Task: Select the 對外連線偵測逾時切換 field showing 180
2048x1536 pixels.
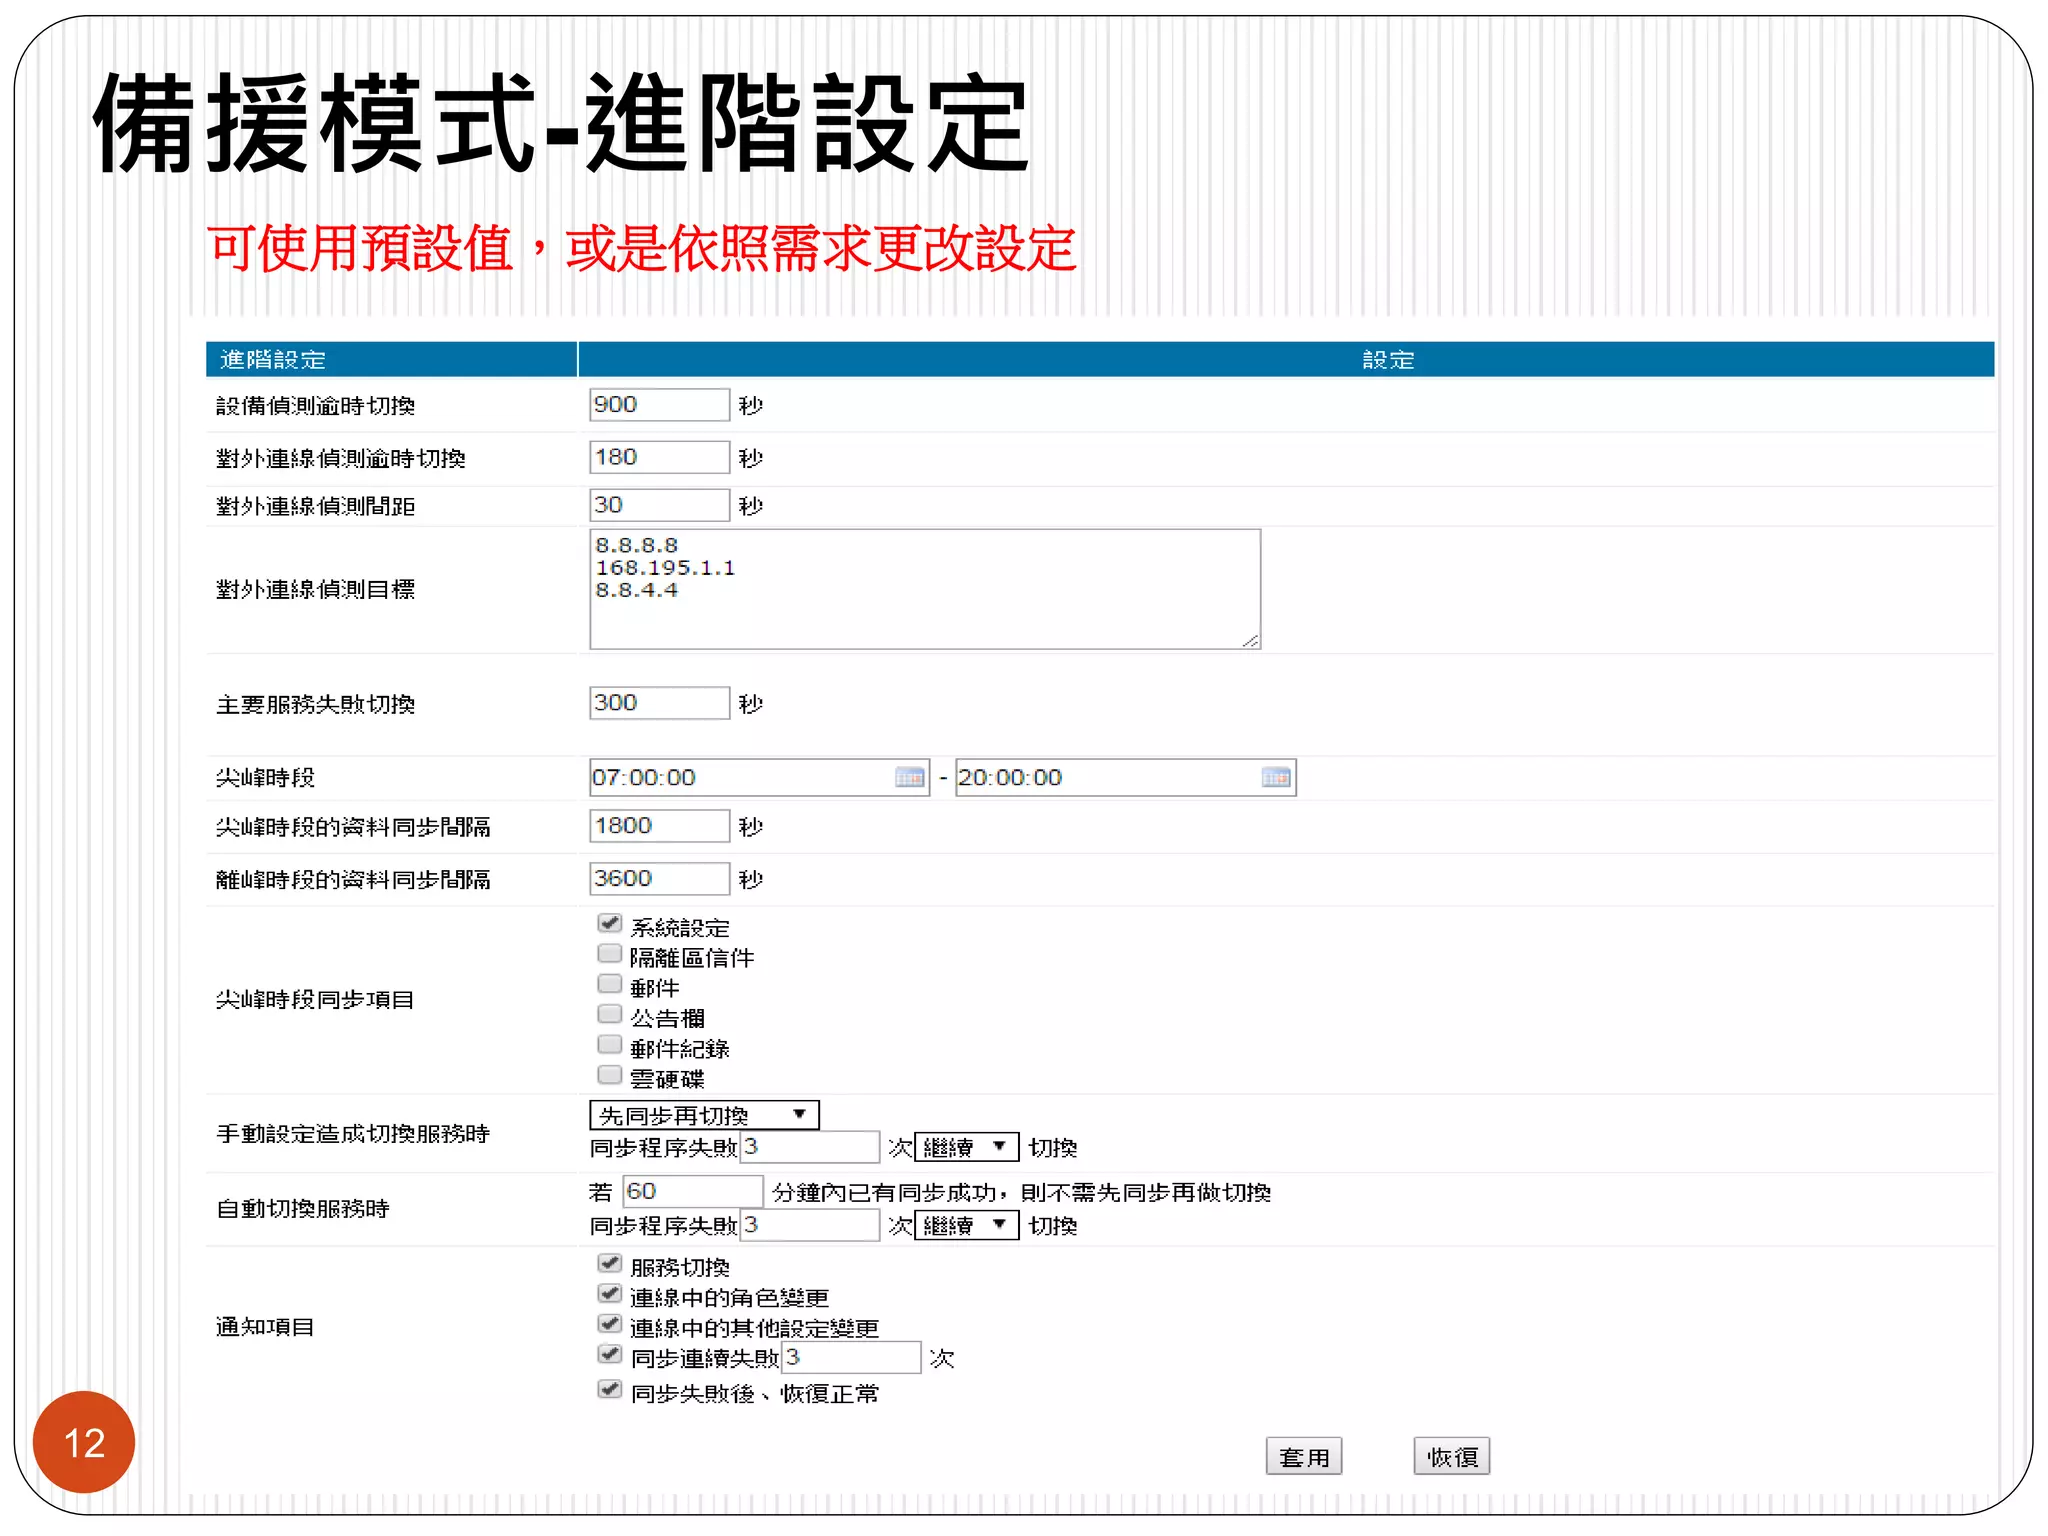Action: click(x=659, y=457)
